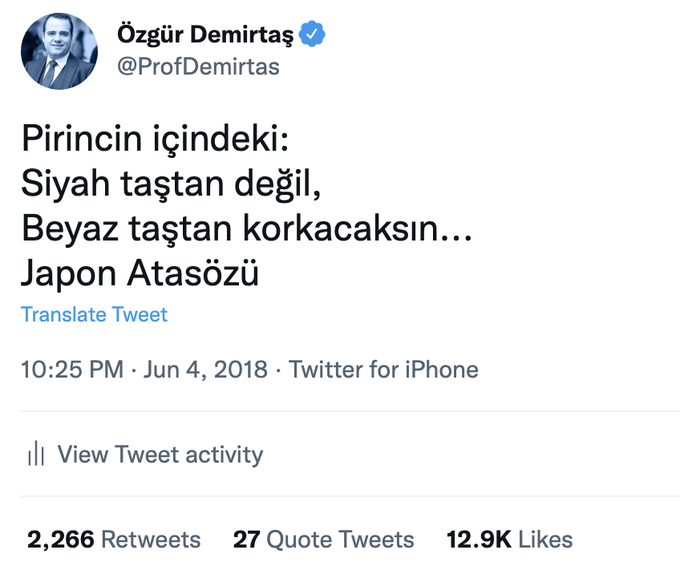Click the bold 27 quote count number
The image size is (680, 566).
tap(246, 540)
